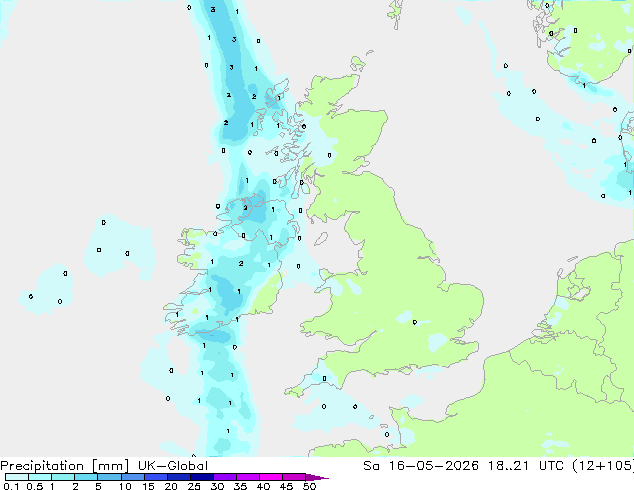Viewport: 634px width, 490px height.
Task: Click the 5–10 mm blue legend swatch
Action: pos(109,477)
